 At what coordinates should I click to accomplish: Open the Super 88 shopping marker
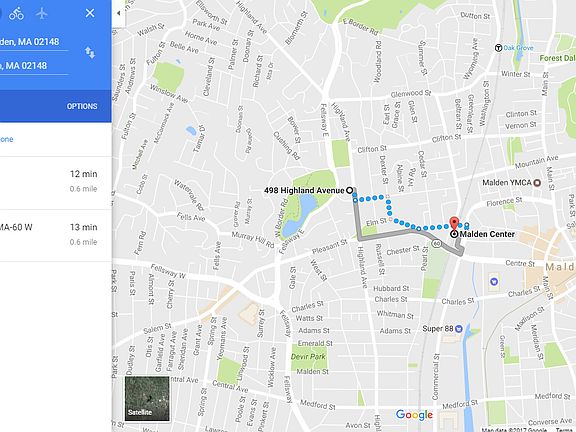[x=458, y=329]
